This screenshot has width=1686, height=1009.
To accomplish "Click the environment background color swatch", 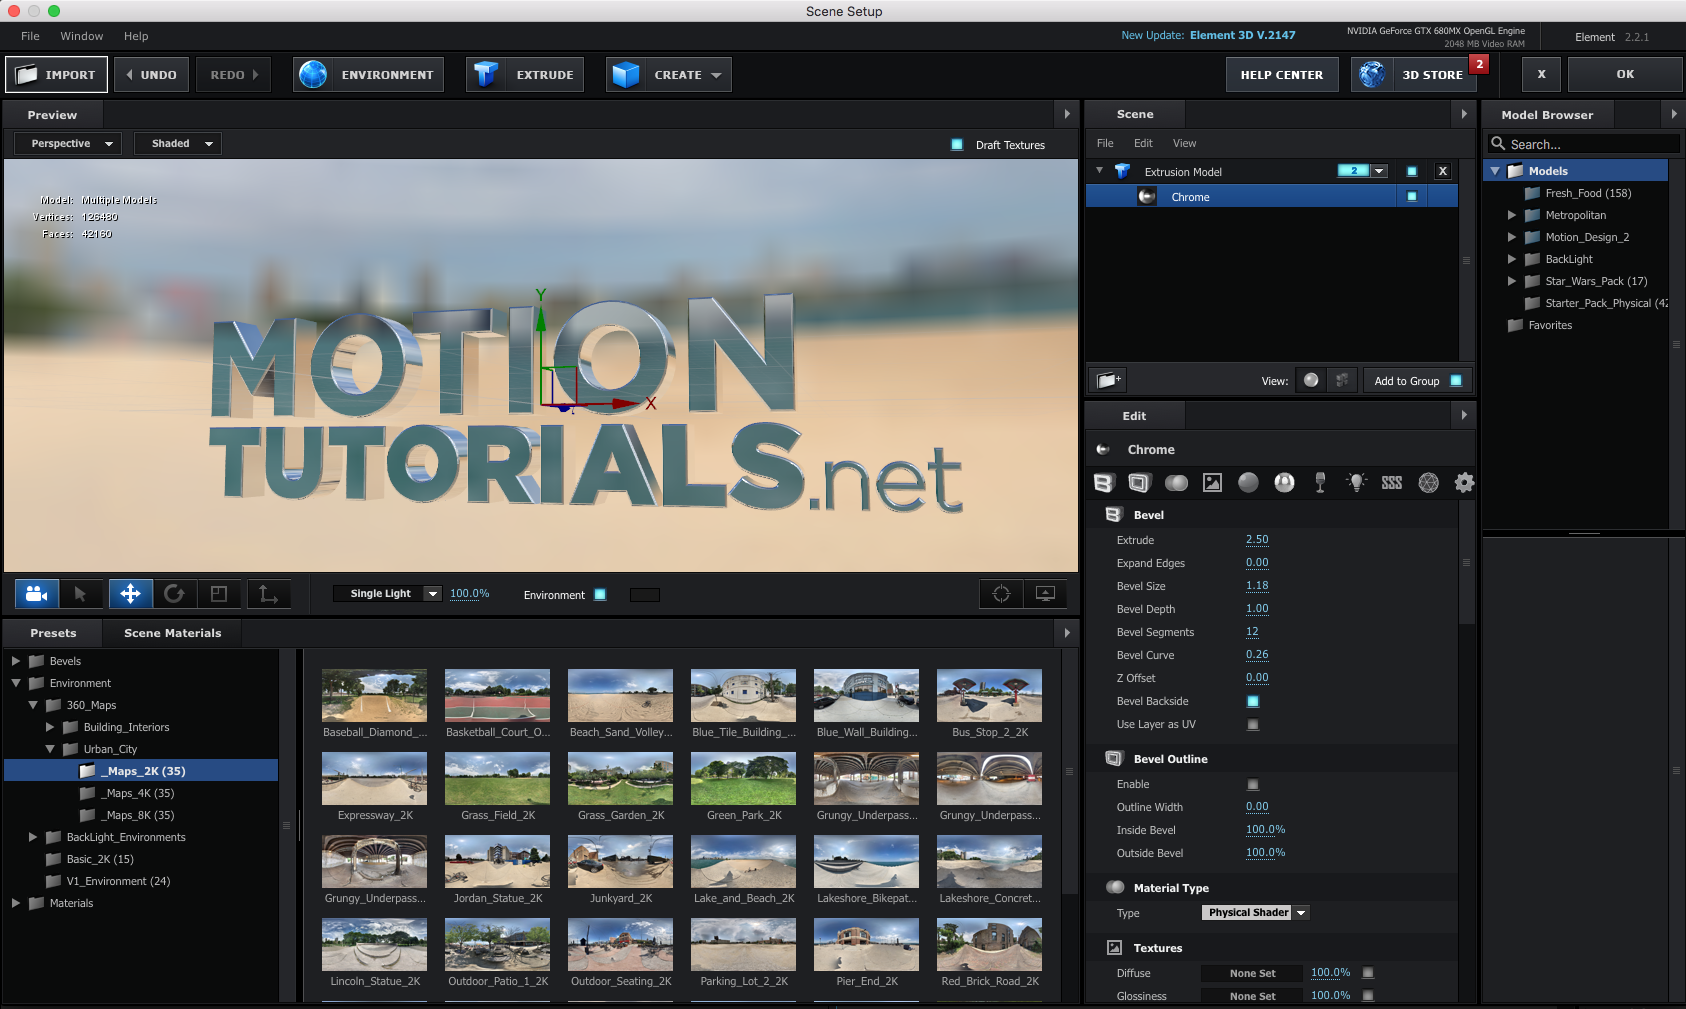I will (645, 594).
